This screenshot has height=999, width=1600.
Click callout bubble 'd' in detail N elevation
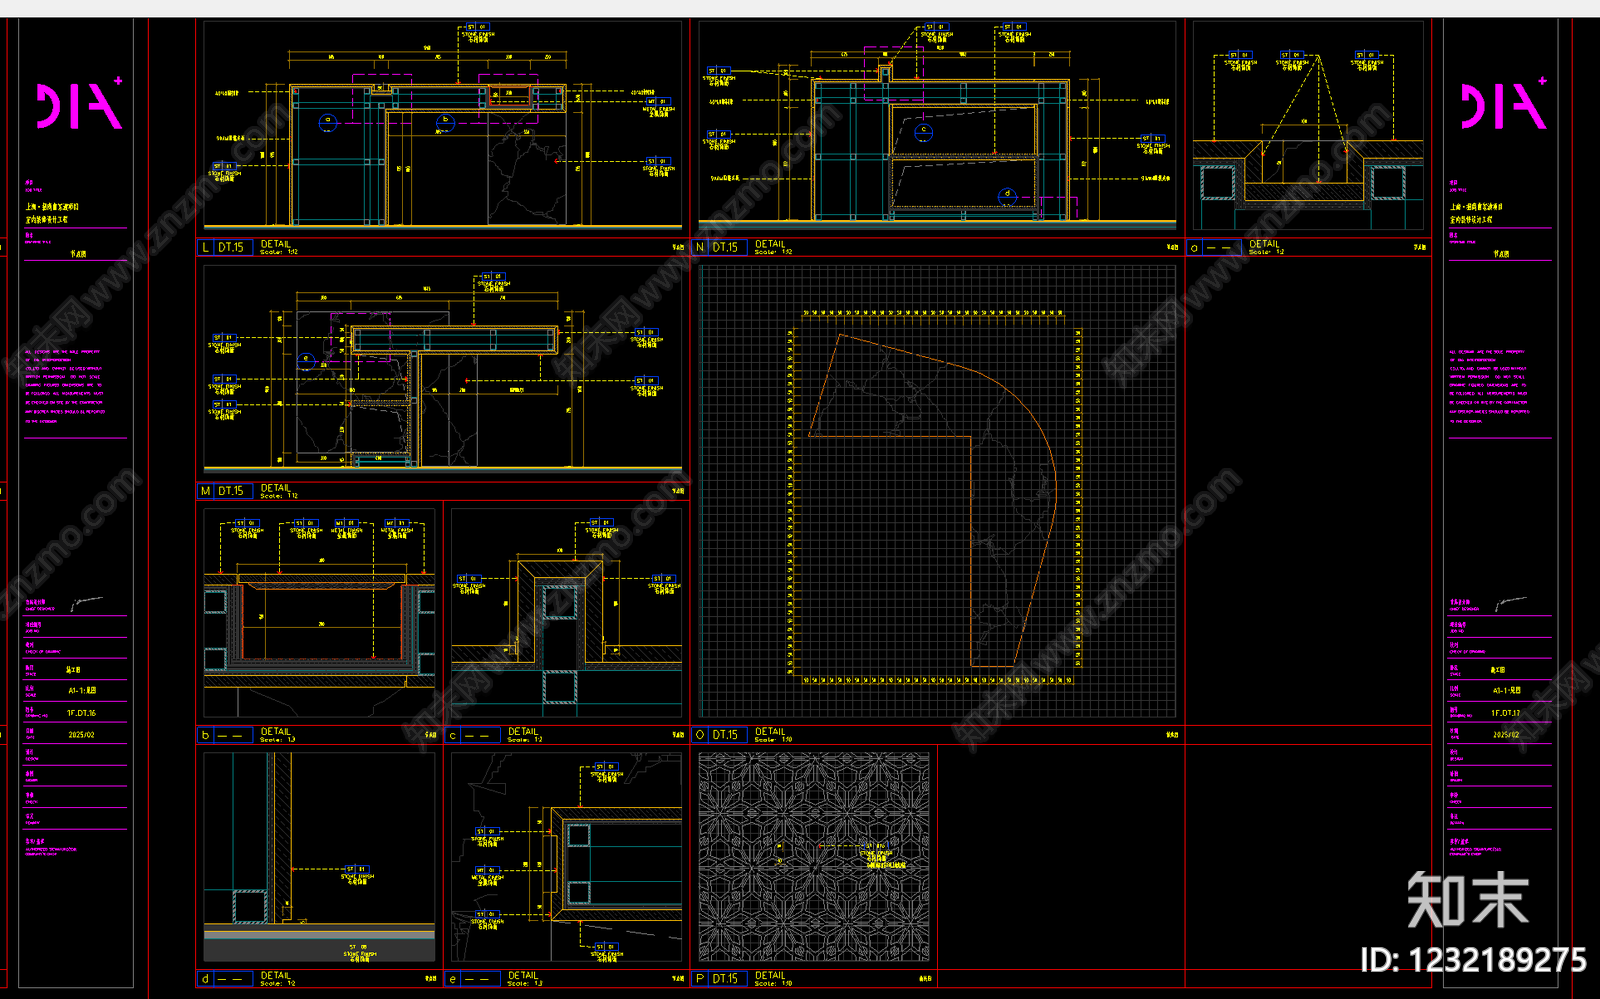click(x=1007, y=195)
